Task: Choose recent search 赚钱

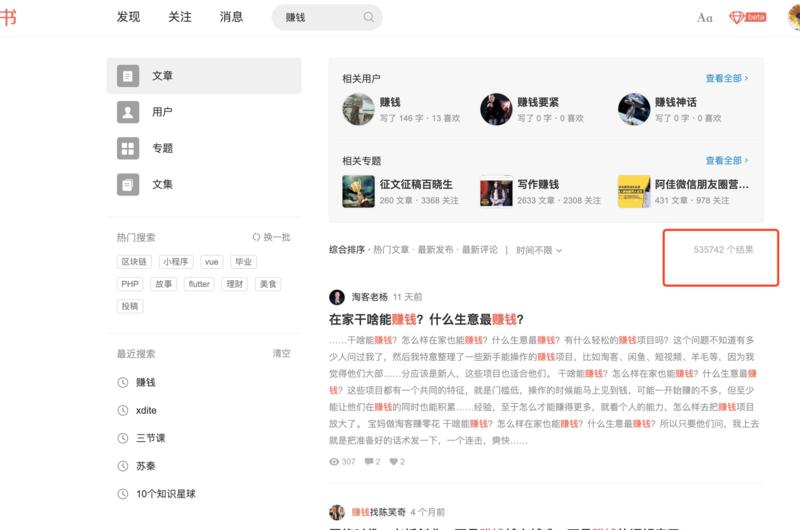Action: pos(145,383)
